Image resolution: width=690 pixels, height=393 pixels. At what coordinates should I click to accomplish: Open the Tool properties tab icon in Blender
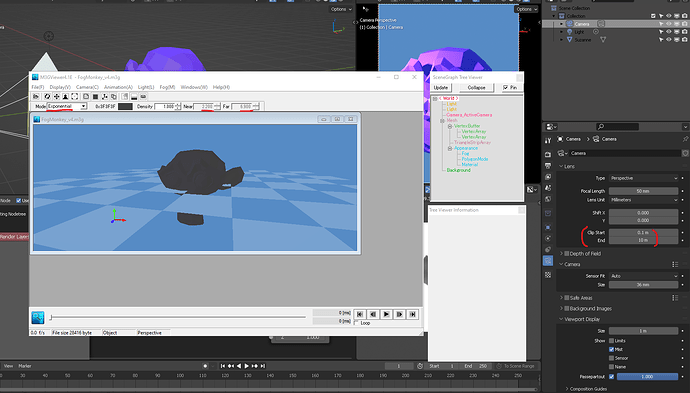(548, 141)
